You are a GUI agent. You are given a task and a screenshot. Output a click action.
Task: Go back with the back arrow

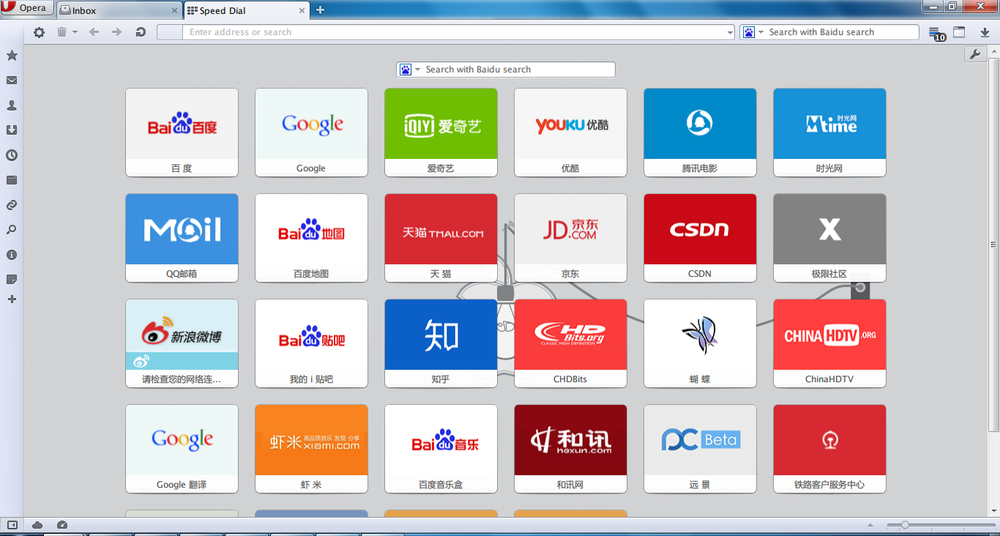point(94,32)
